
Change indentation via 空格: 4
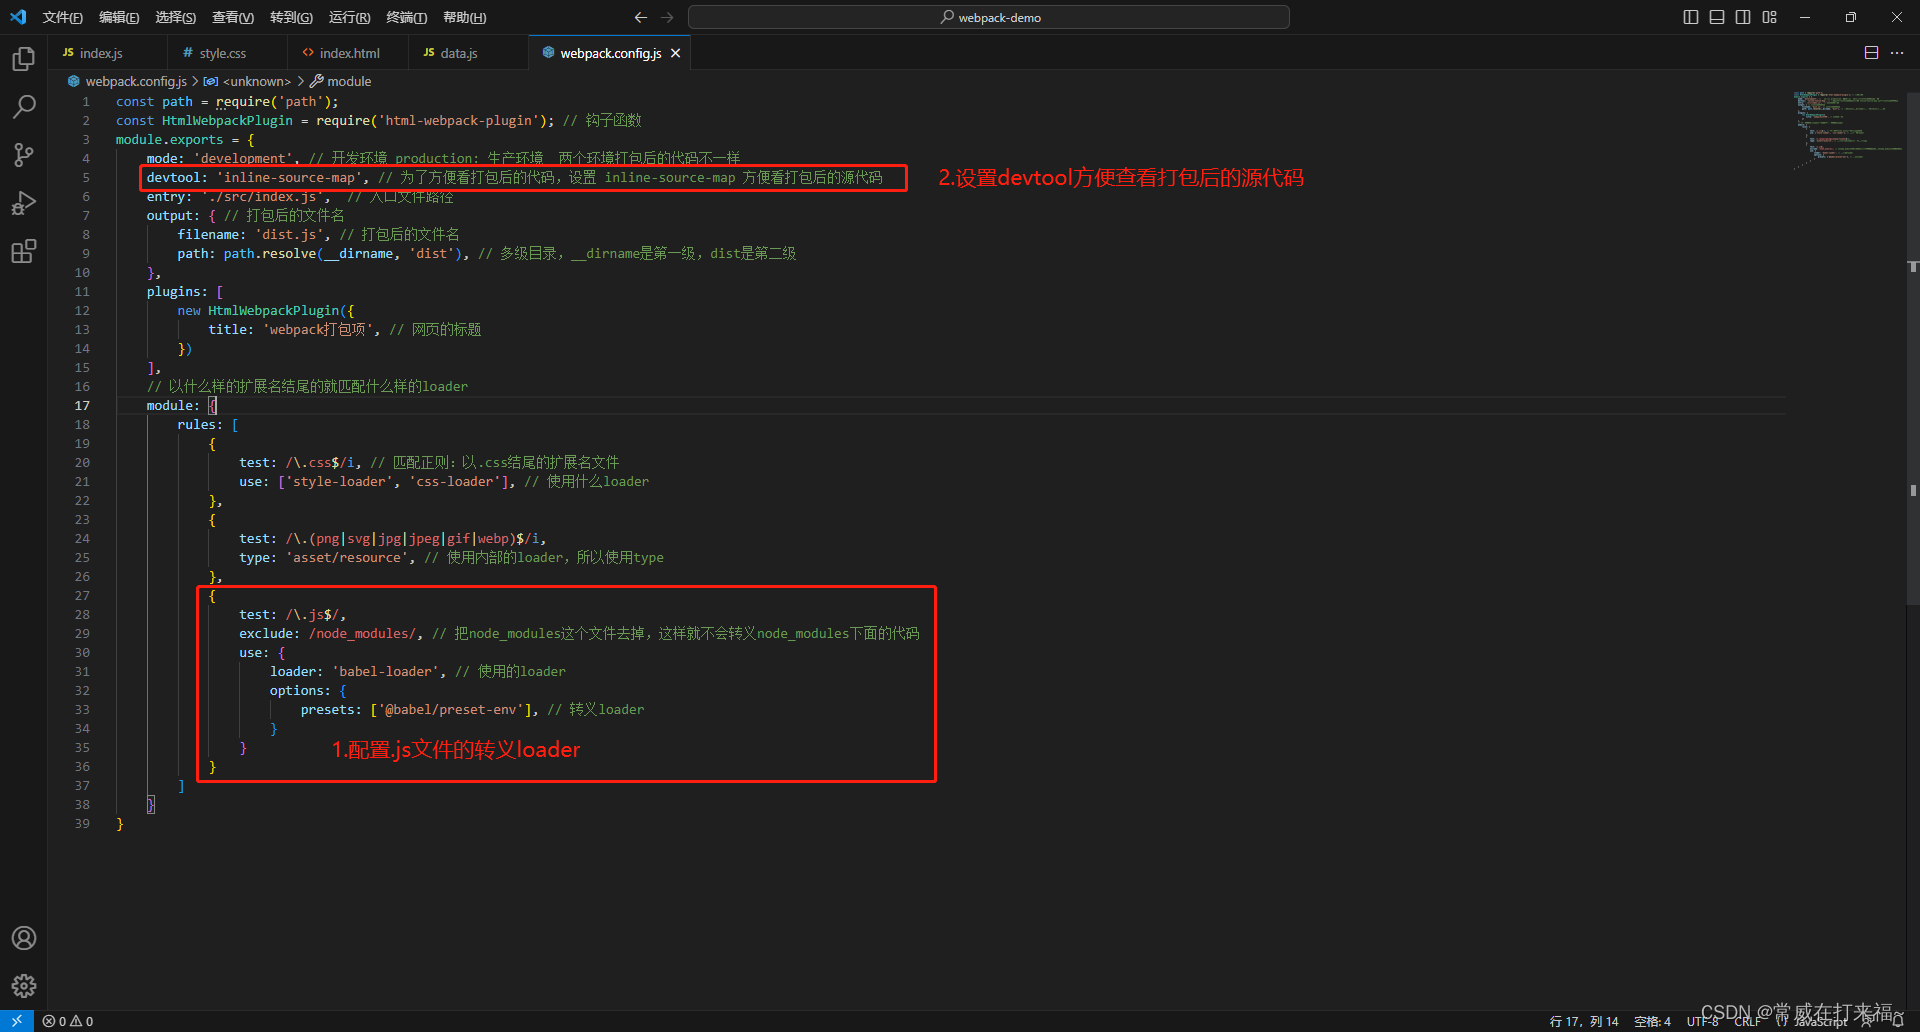(x=1652, y=1021)
